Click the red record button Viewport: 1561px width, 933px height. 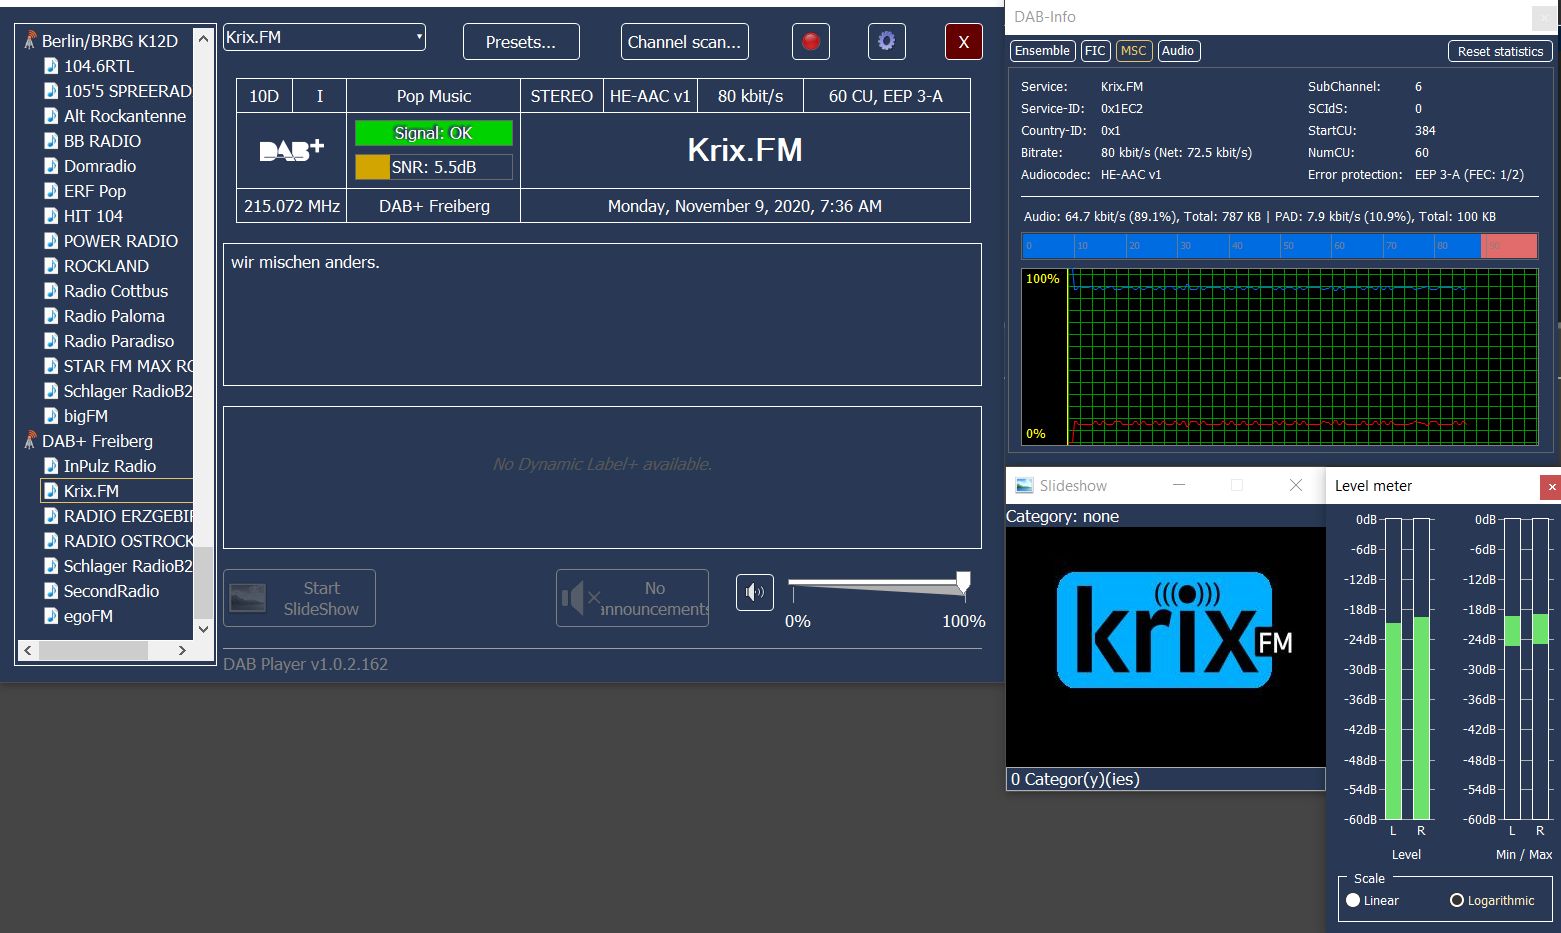[x=811, y=41]
